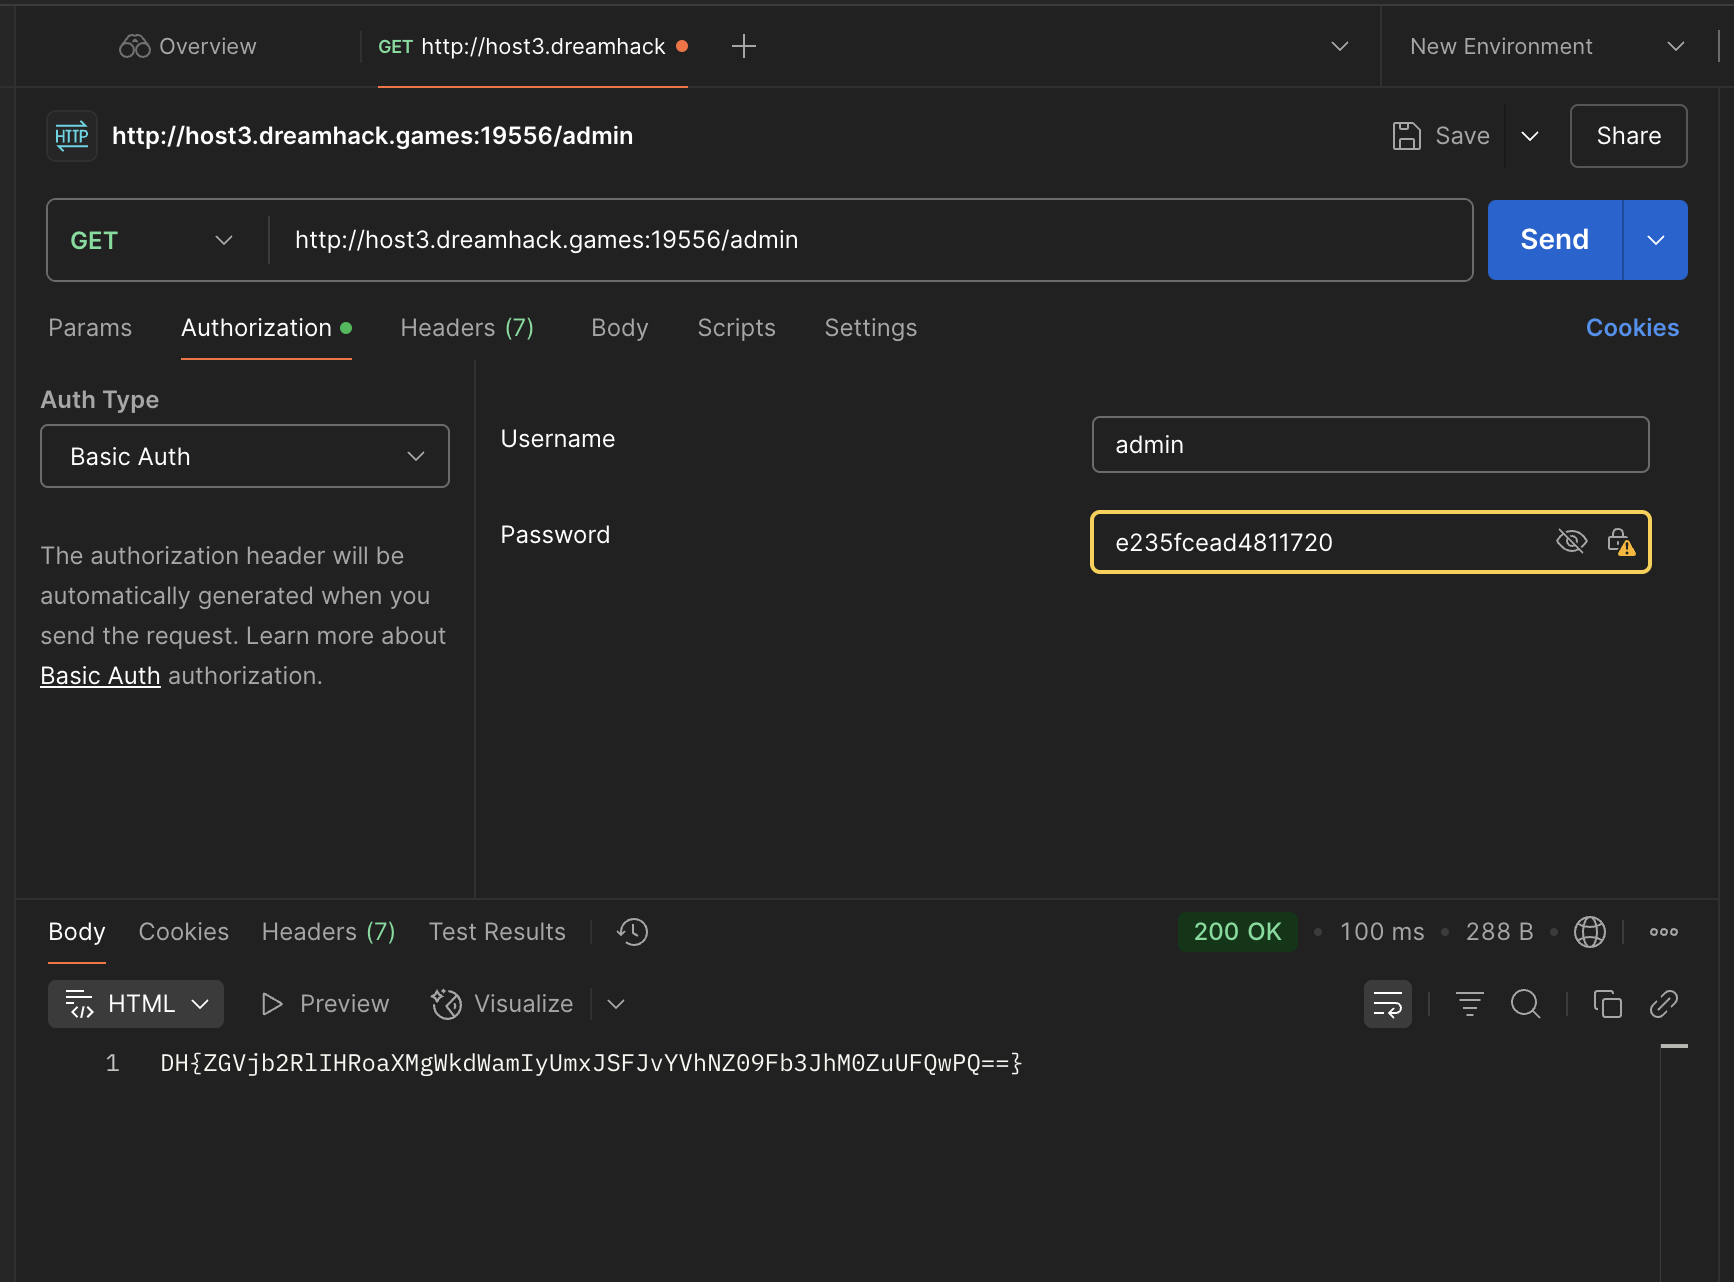Expand the Visualize options chevron
Image resolution: width=1734 pixels, height=1282 pixels.
coord(616,1004)
